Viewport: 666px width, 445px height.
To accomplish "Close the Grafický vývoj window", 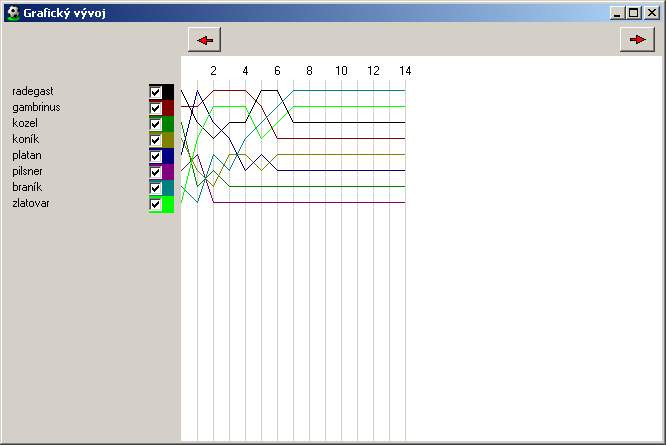I will pyautogui.click(x=652, y=13).
